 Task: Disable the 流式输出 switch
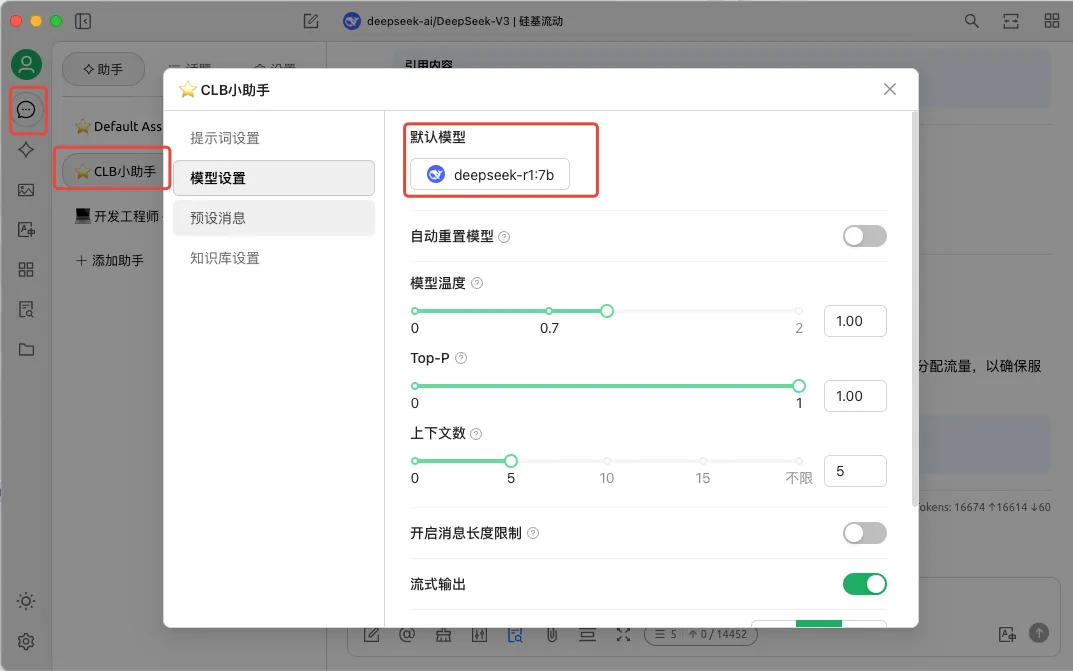click(864, 584)
